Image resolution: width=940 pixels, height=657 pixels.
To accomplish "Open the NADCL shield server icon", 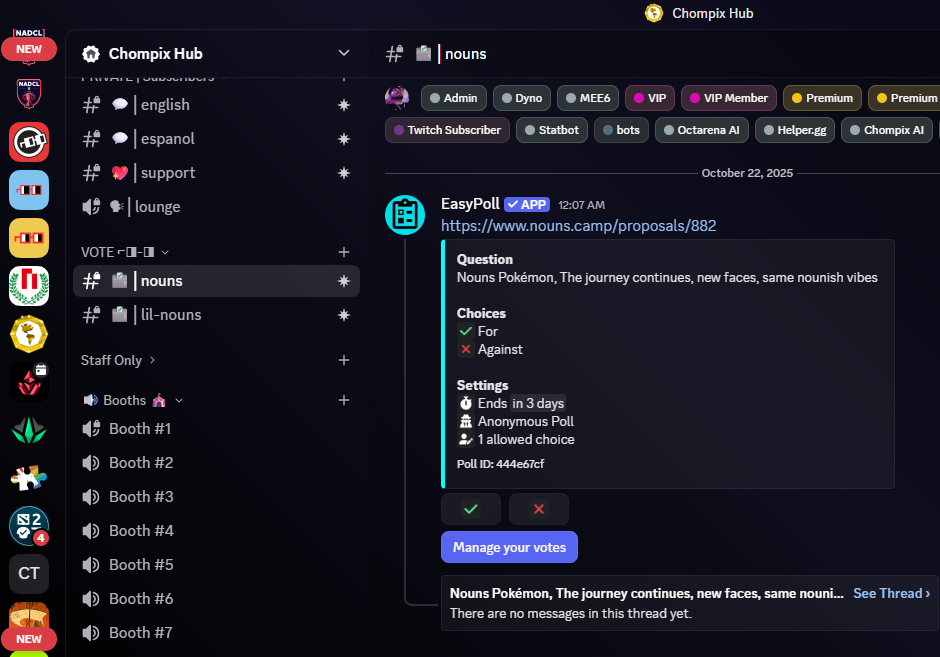I will pyautogui.click(x=29, y=94).
